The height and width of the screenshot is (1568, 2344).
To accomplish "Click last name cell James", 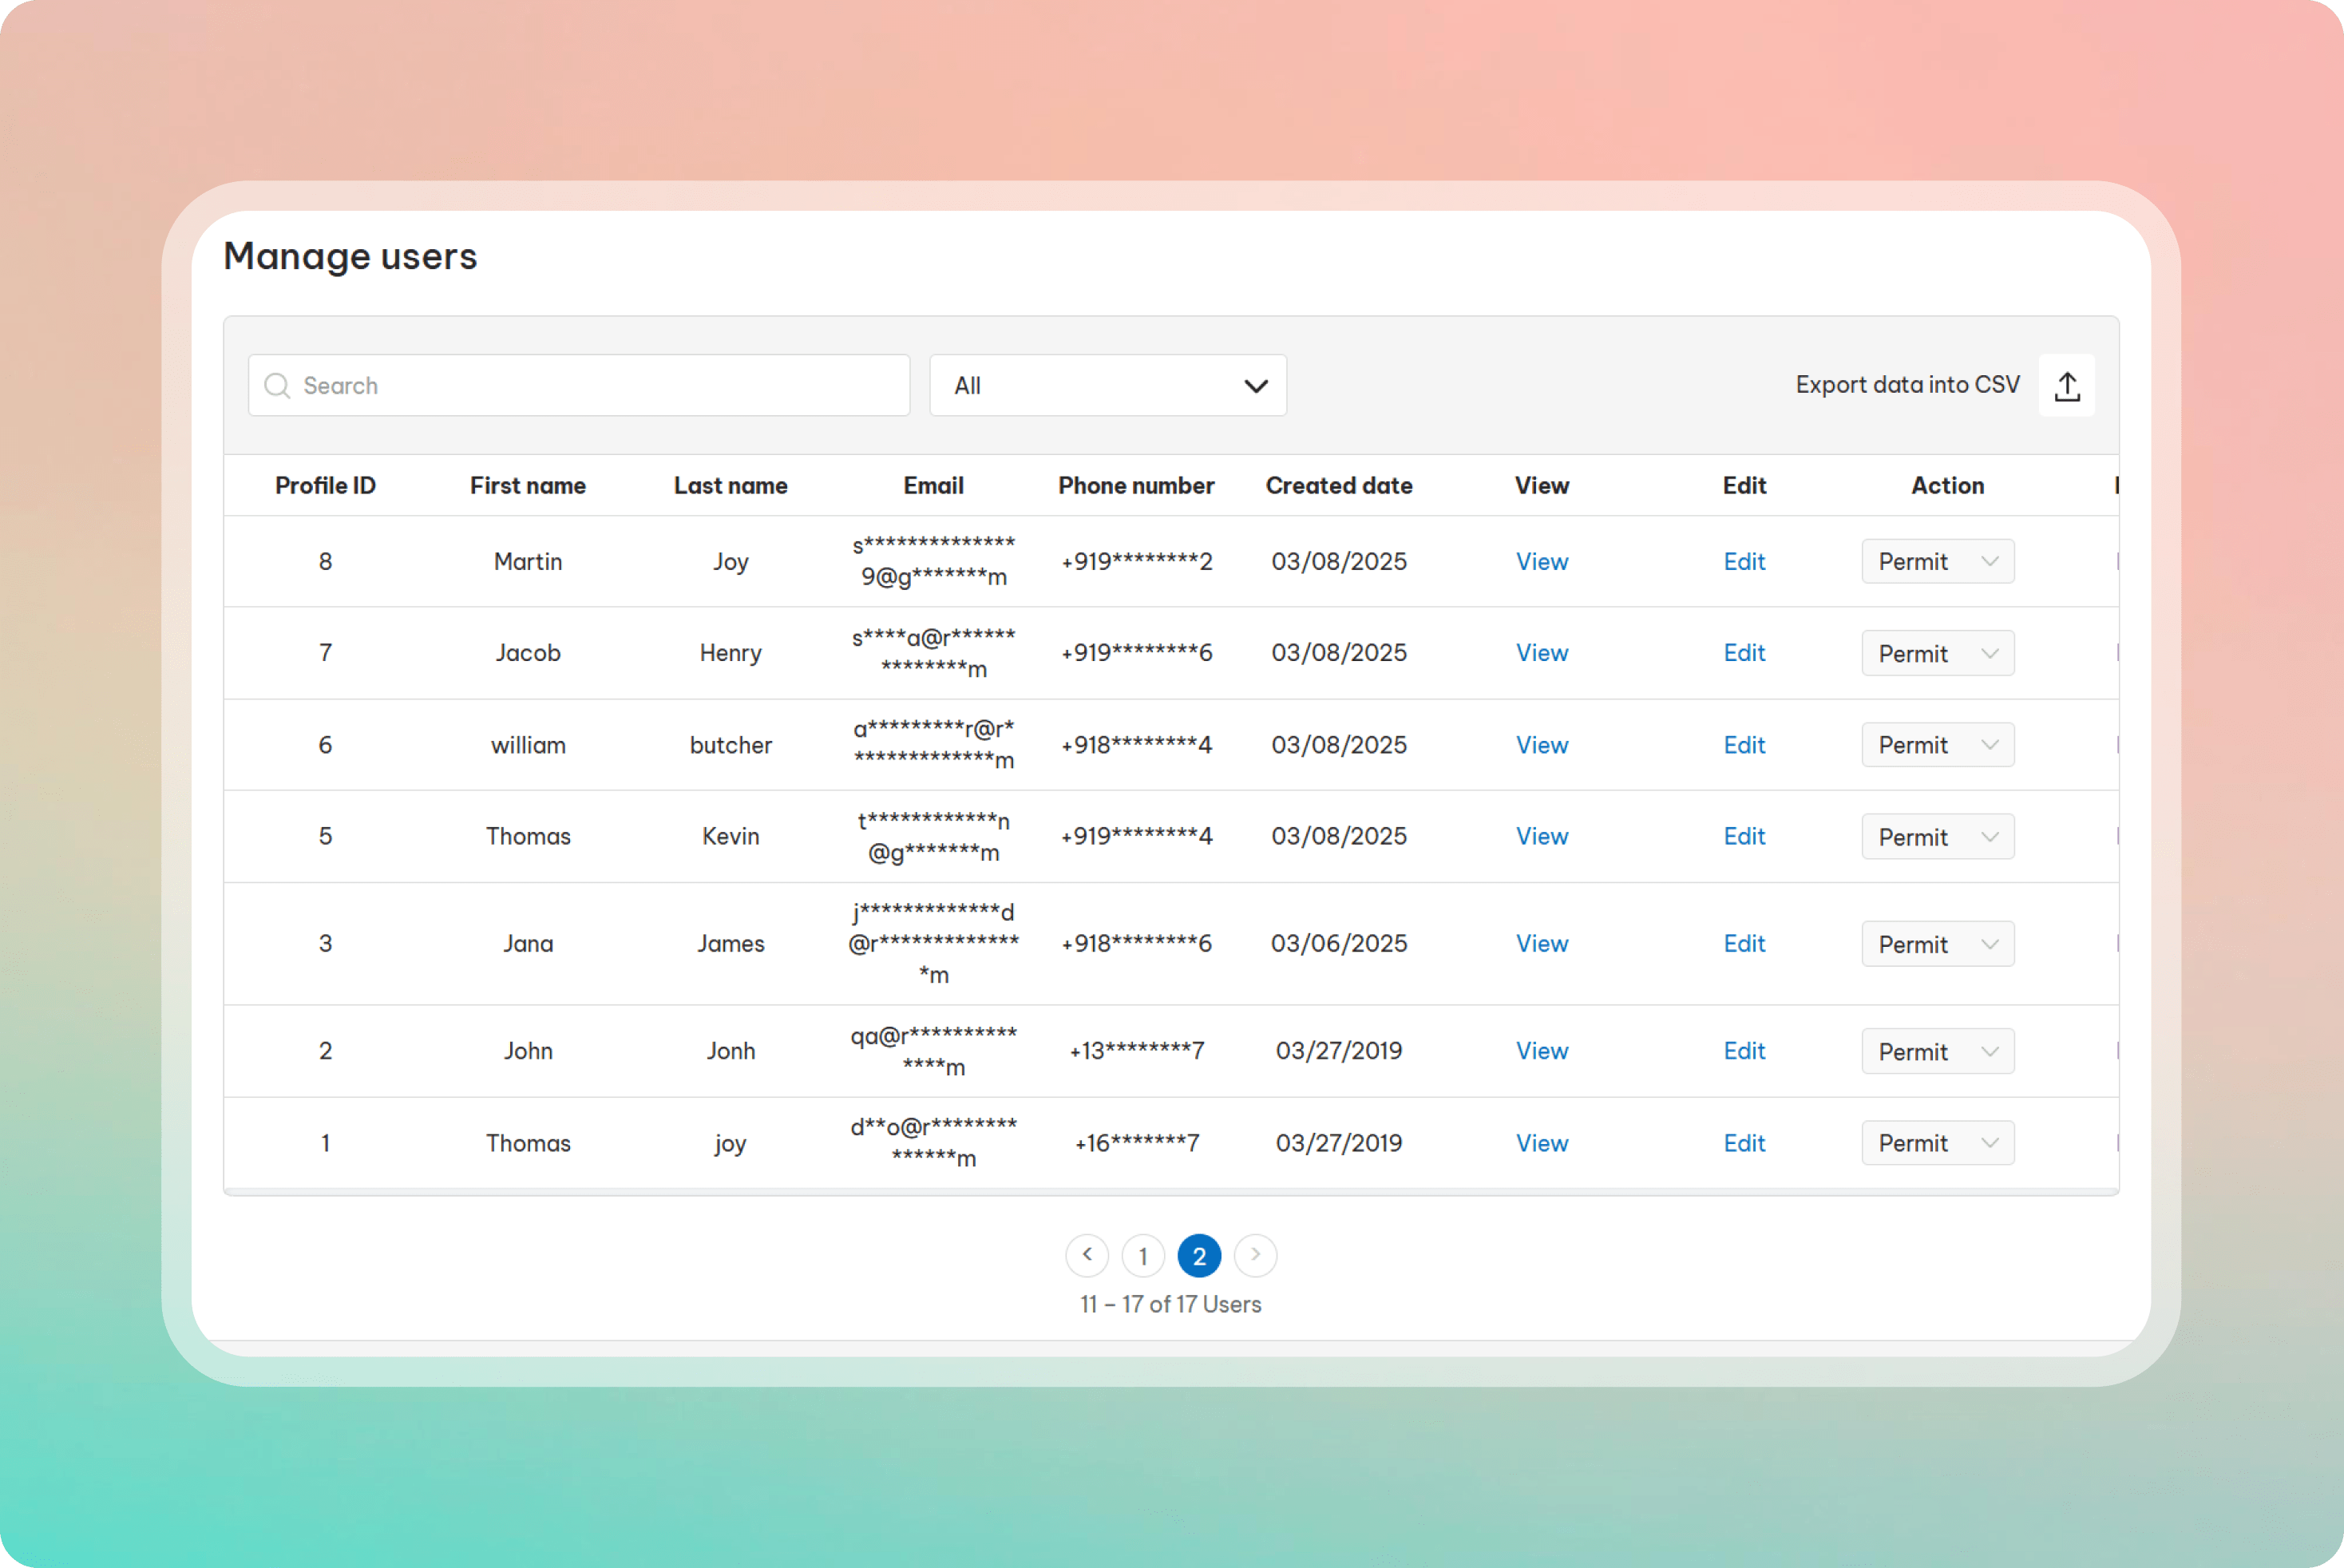I will click(730, 943).
